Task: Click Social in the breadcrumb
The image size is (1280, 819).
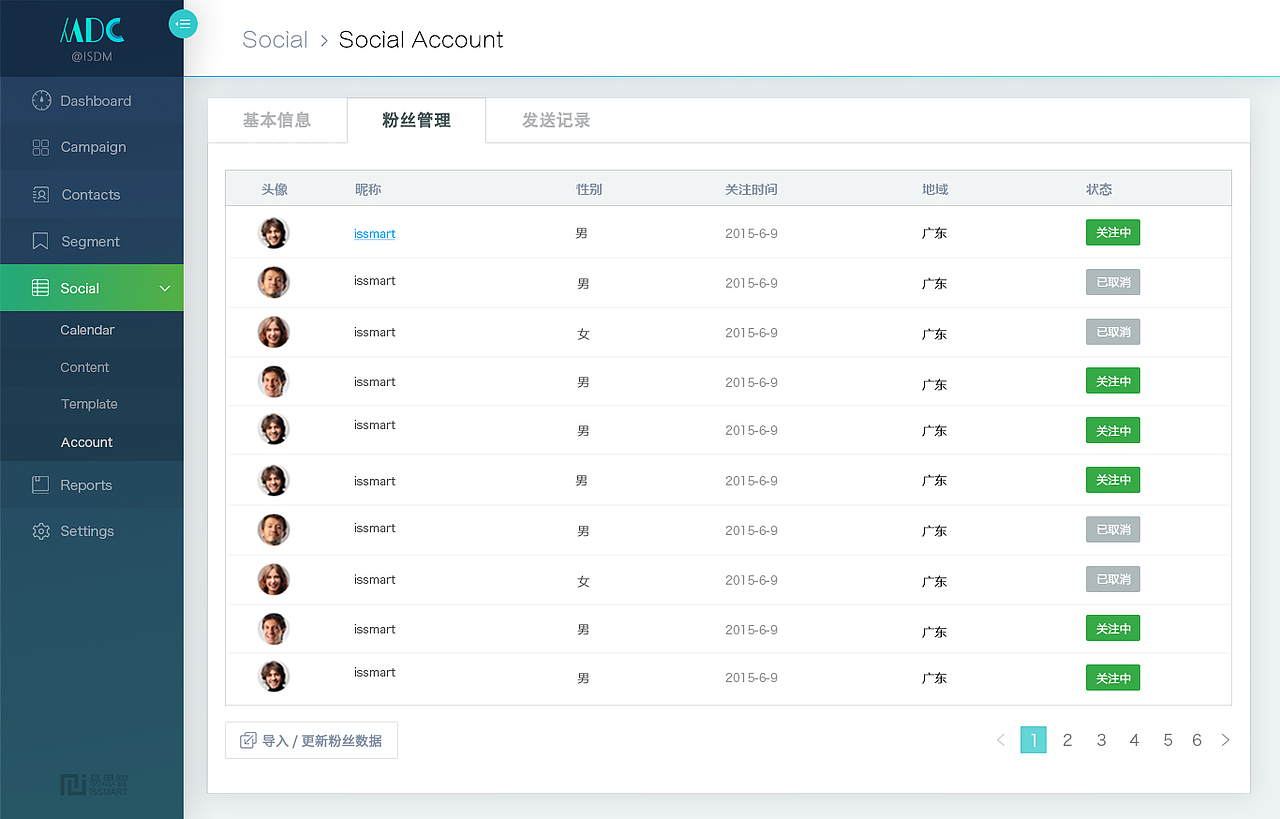Action: pyautogui.click(x=275, y=40)
